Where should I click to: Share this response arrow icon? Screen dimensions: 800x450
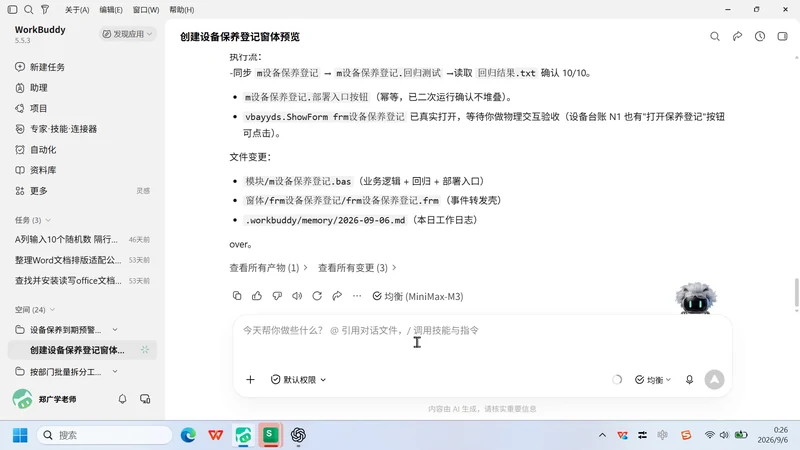[x=337, y=296]
